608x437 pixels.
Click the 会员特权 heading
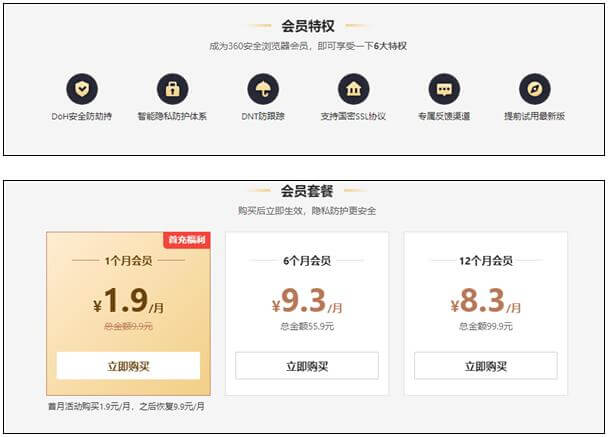click(308, 26)
